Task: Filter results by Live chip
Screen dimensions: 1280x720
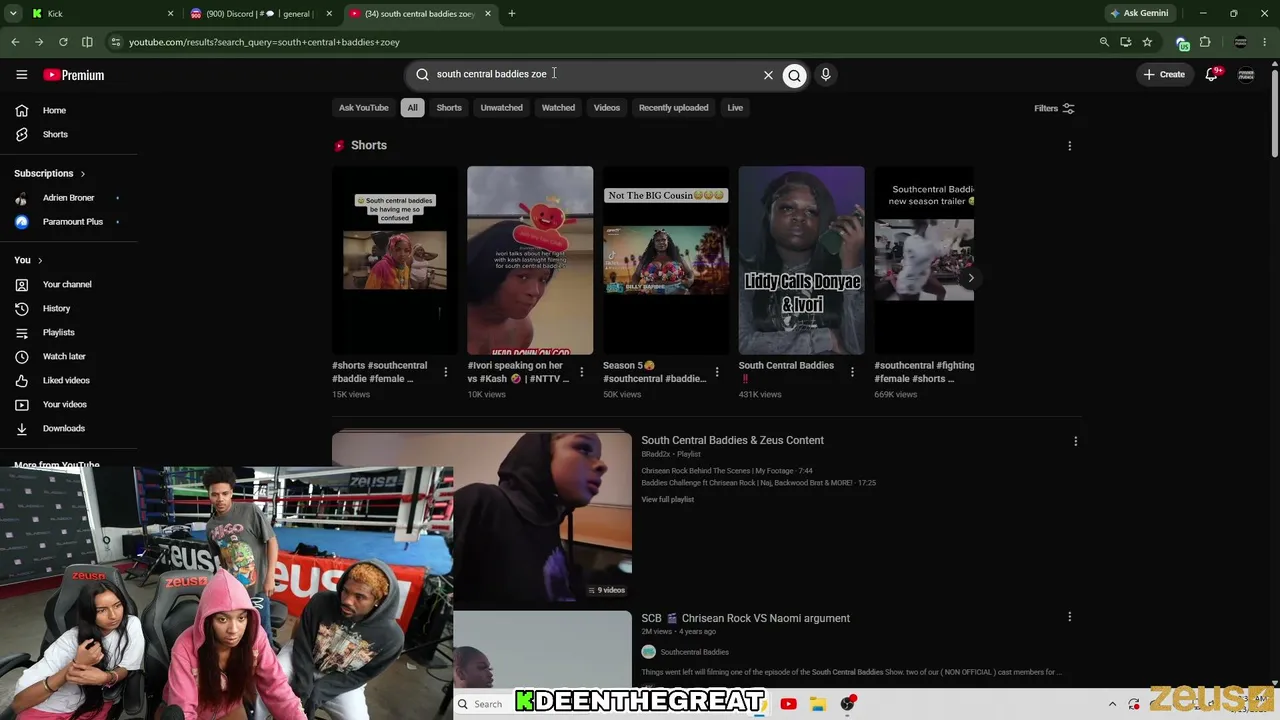Action: 735,108
